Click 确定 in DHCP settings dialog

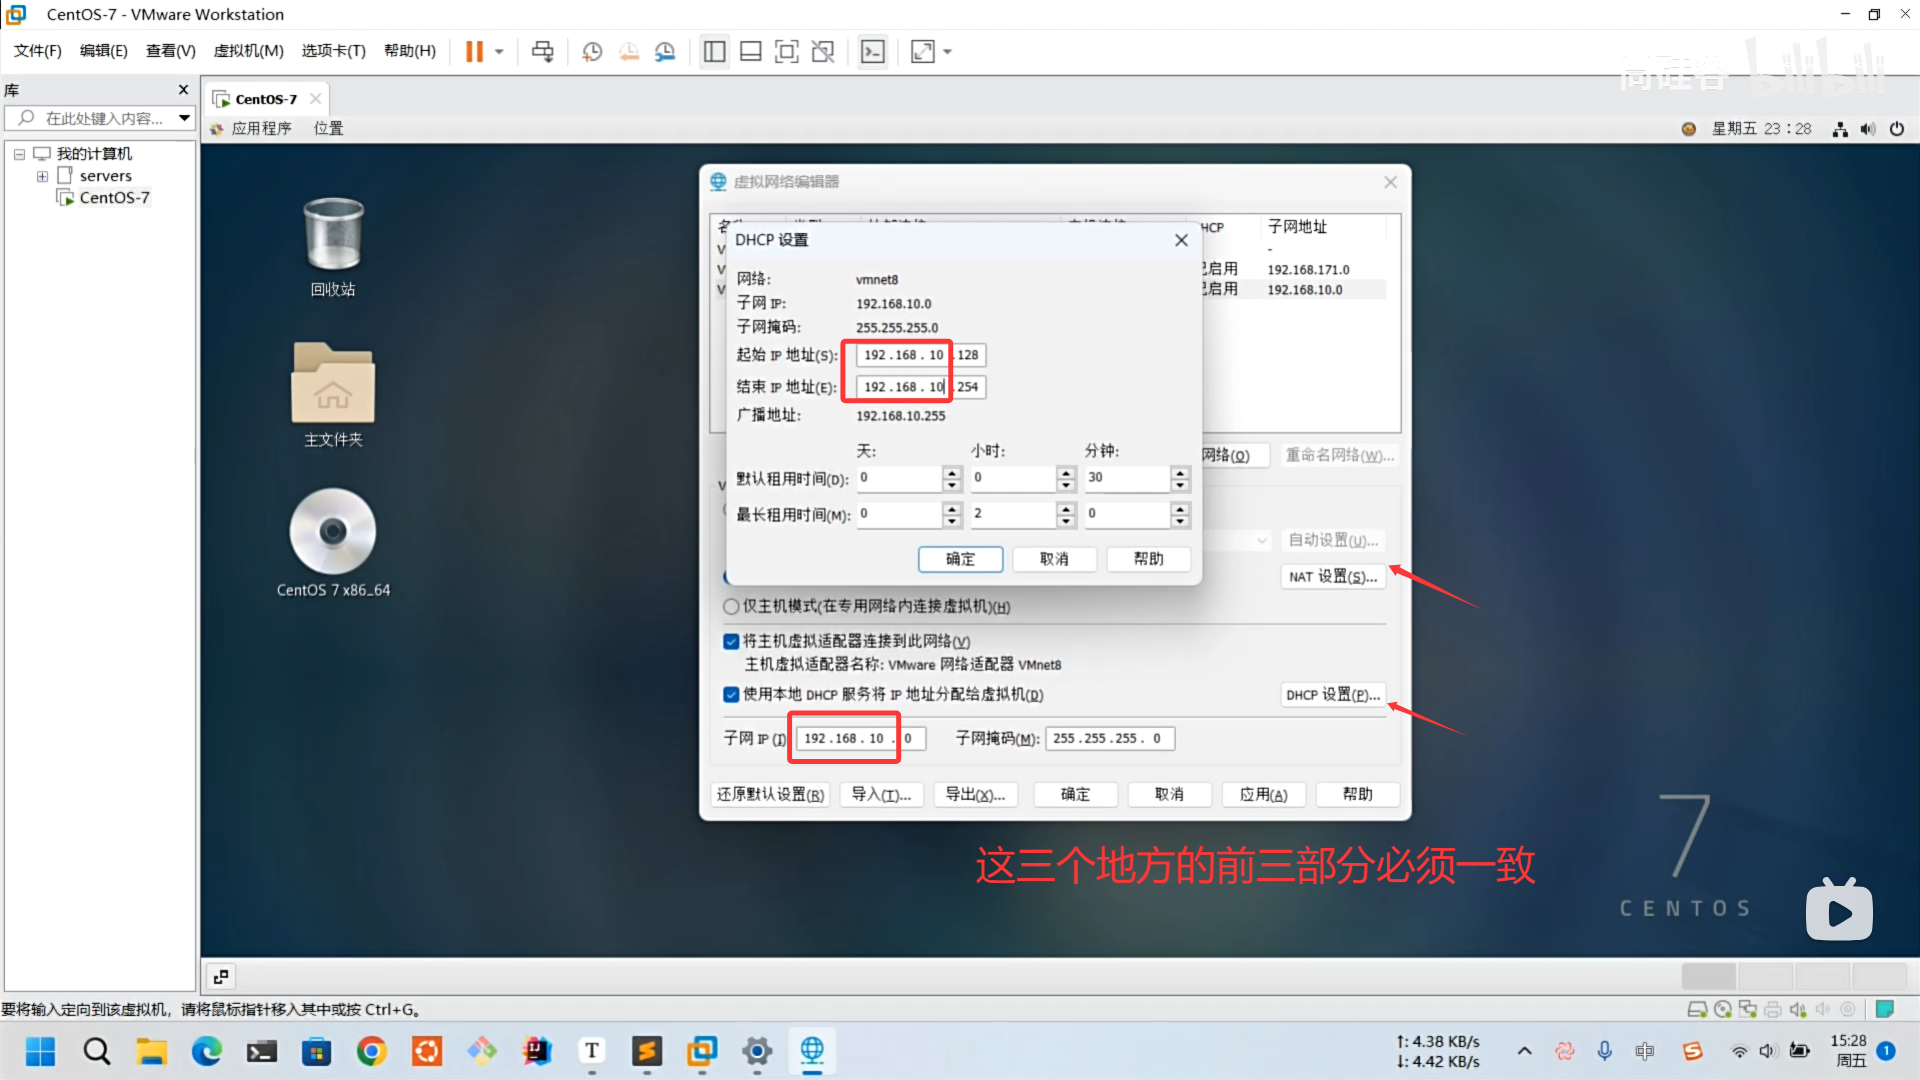tap(960, 559)
